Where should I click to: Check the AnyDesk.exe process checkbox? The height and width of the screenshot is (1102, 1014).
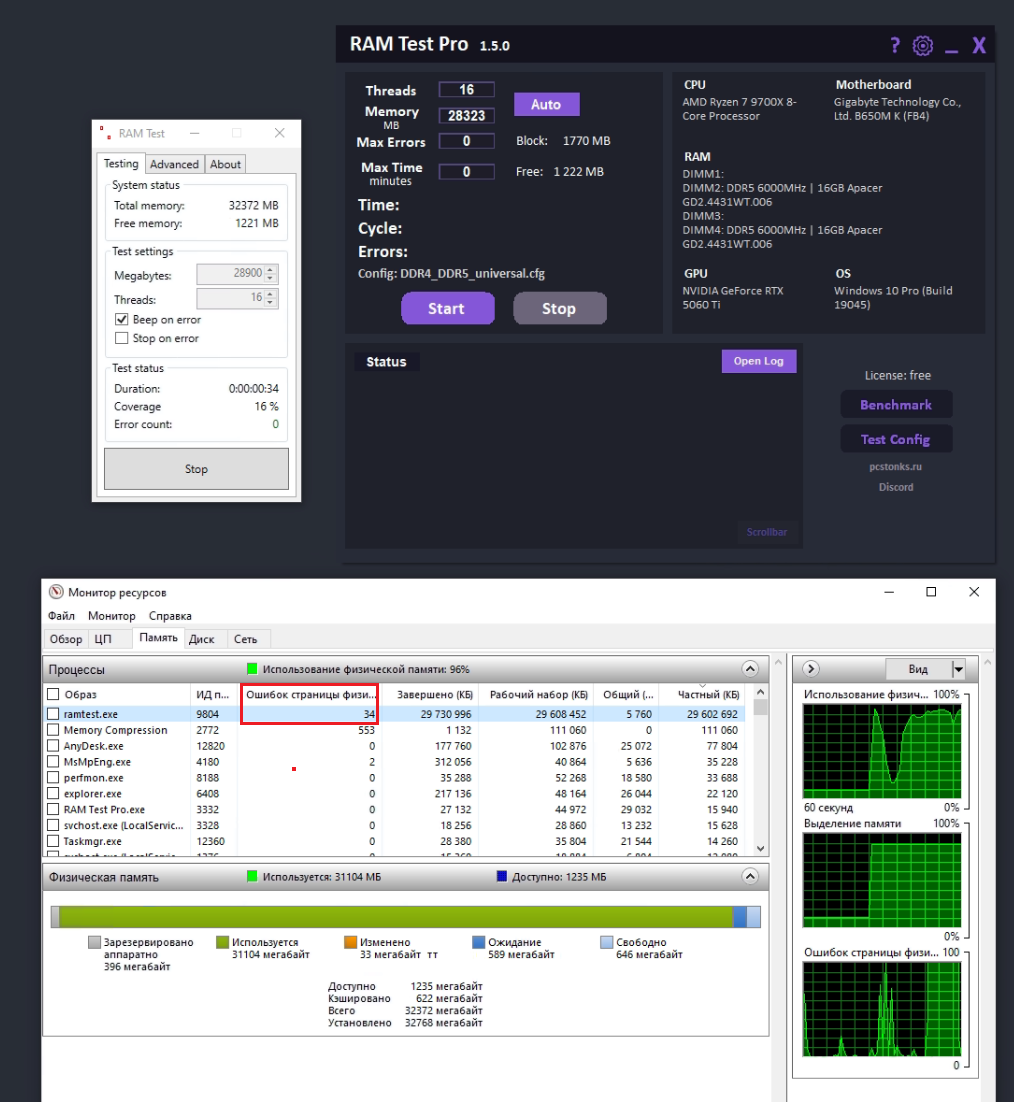53,746
